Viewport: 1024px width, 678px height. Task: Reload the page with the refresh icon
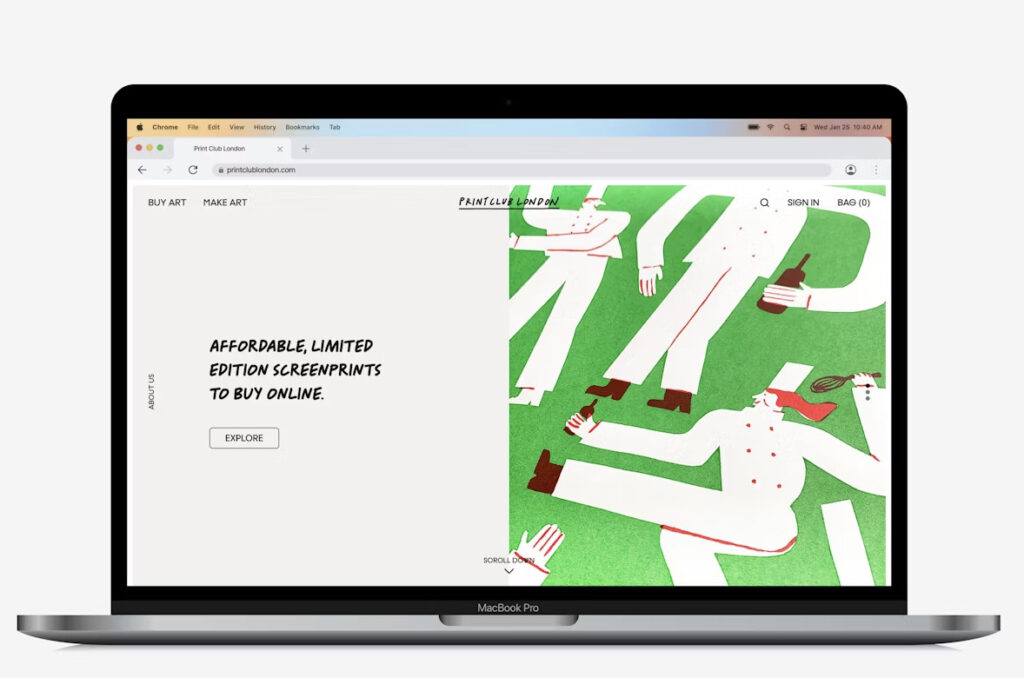(x=193, y=170)
